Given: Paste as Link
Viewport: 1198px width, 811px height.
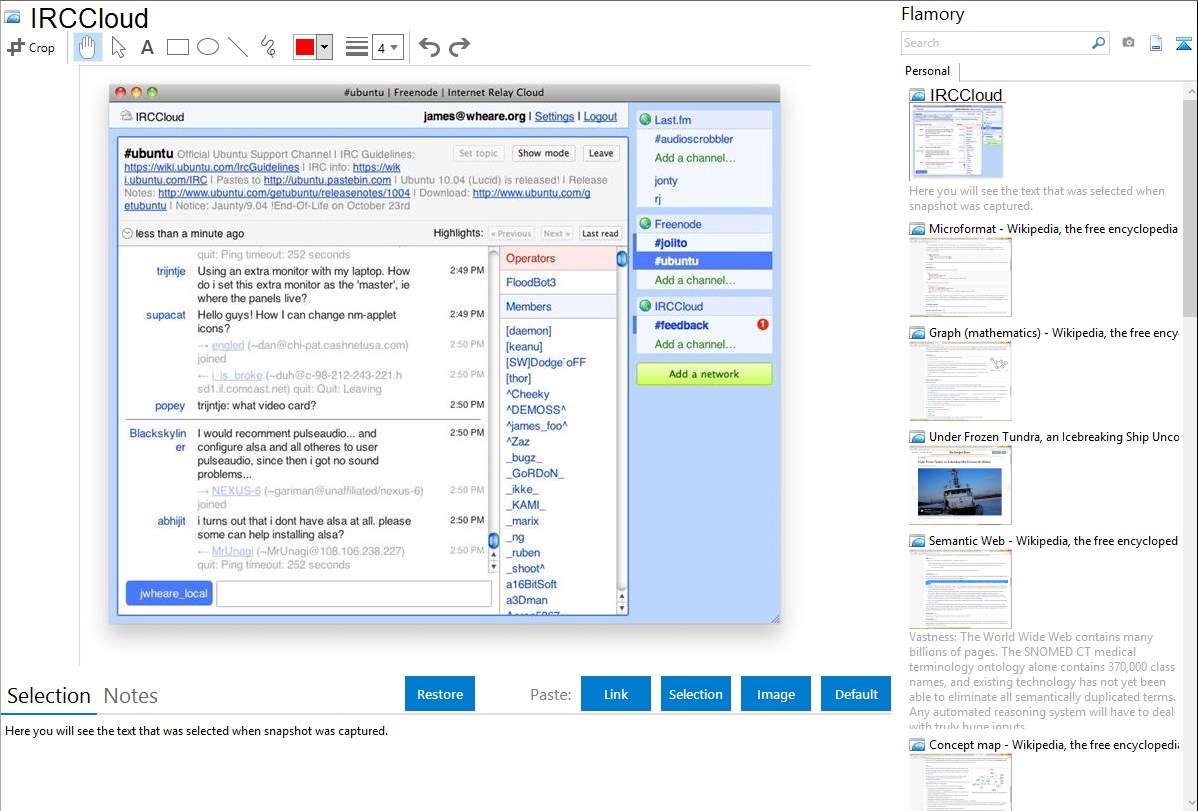Looking at the screenshot, I should coord(616,694).
